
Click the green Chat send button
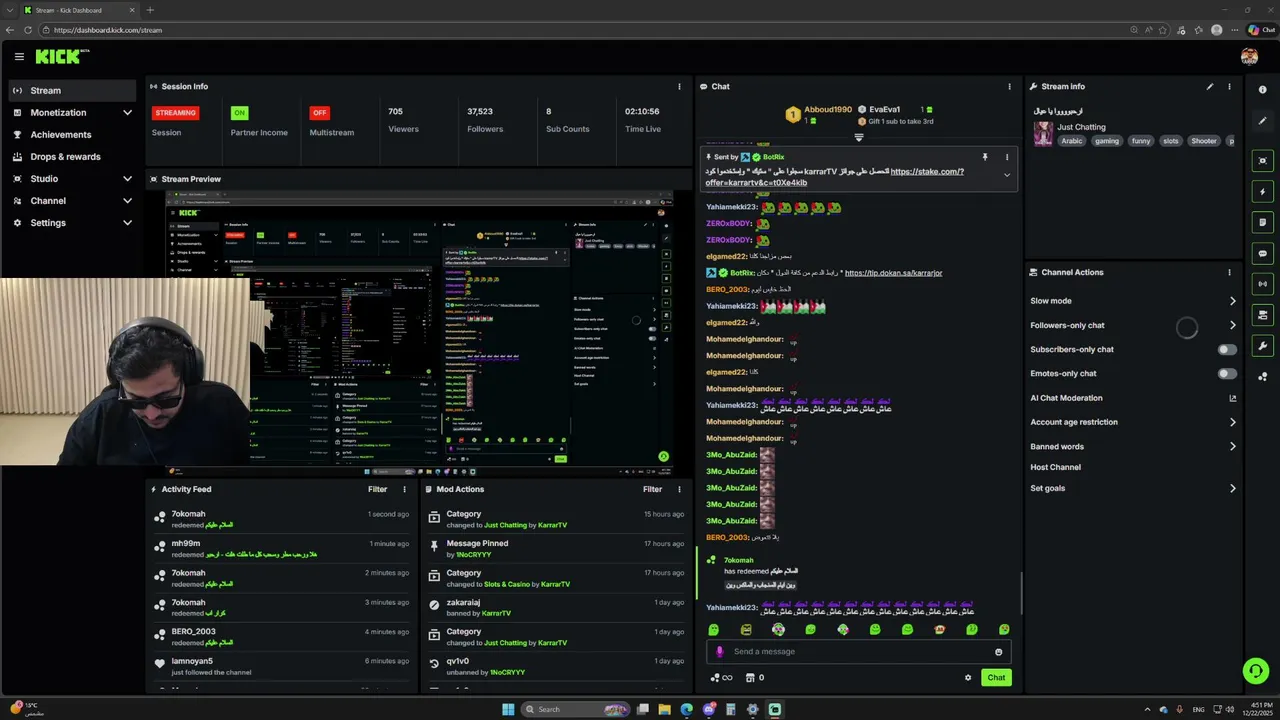[996, 678]
